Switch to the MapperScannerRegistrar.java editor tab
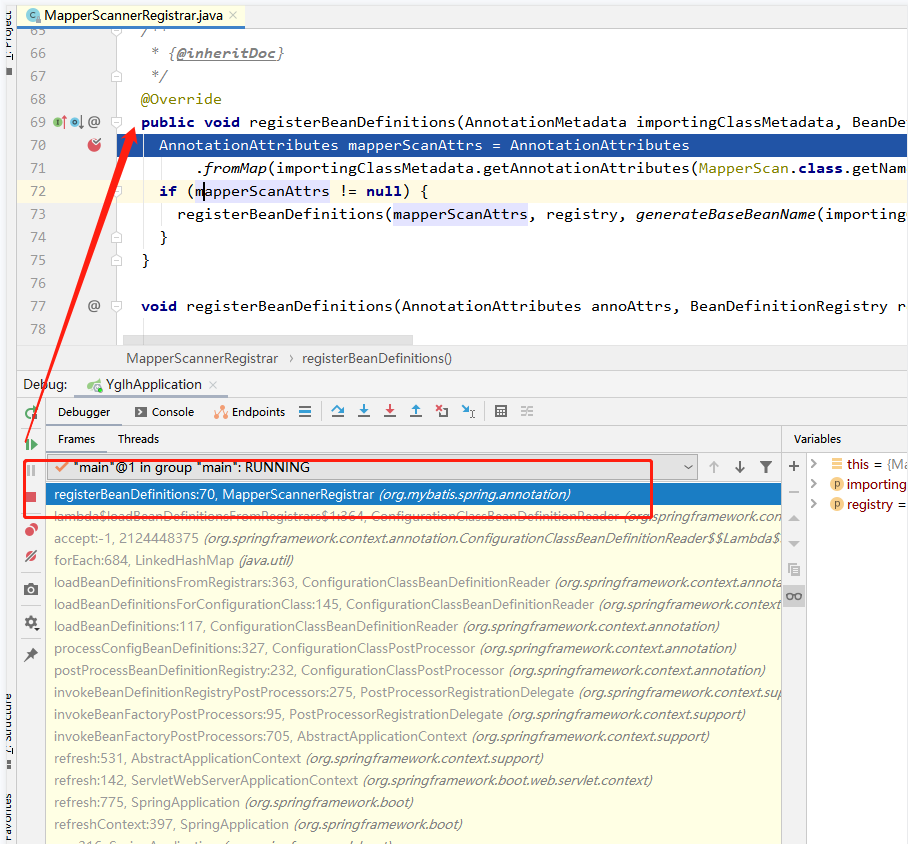 [x=133, y=16]
